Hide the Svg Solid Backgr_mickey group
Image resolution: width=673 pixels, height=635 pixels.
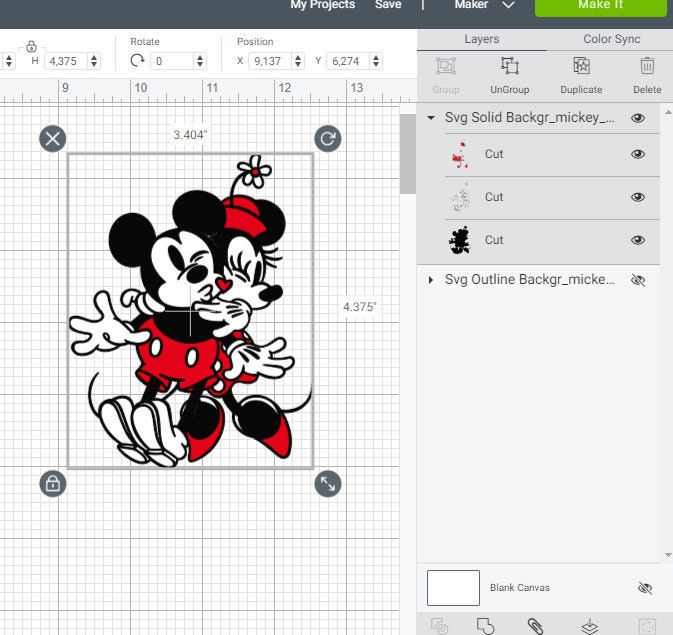pyautogui.click(x=638, y=118)
